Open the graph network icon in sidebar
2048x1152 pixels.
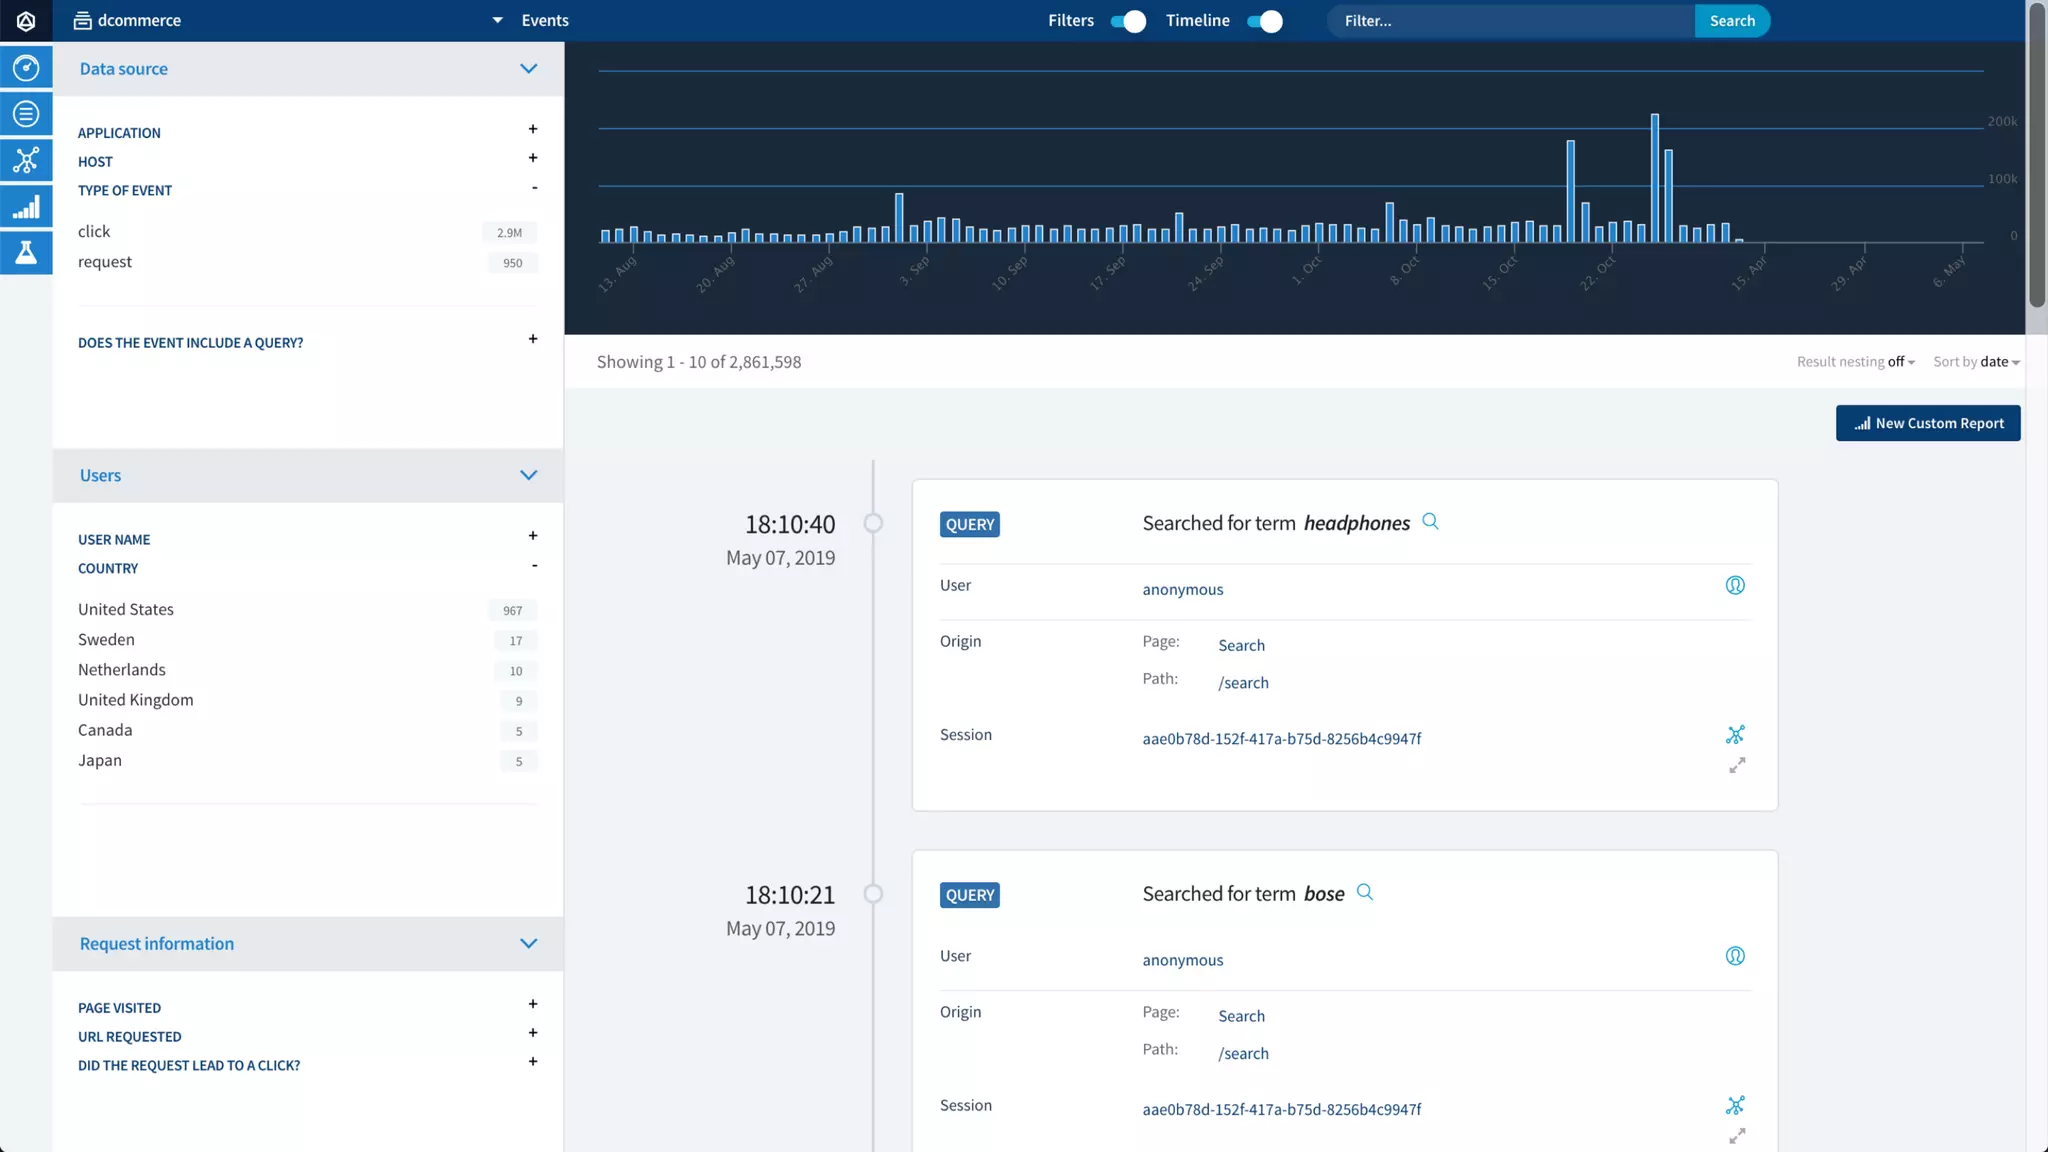click(x=26, y=160)
